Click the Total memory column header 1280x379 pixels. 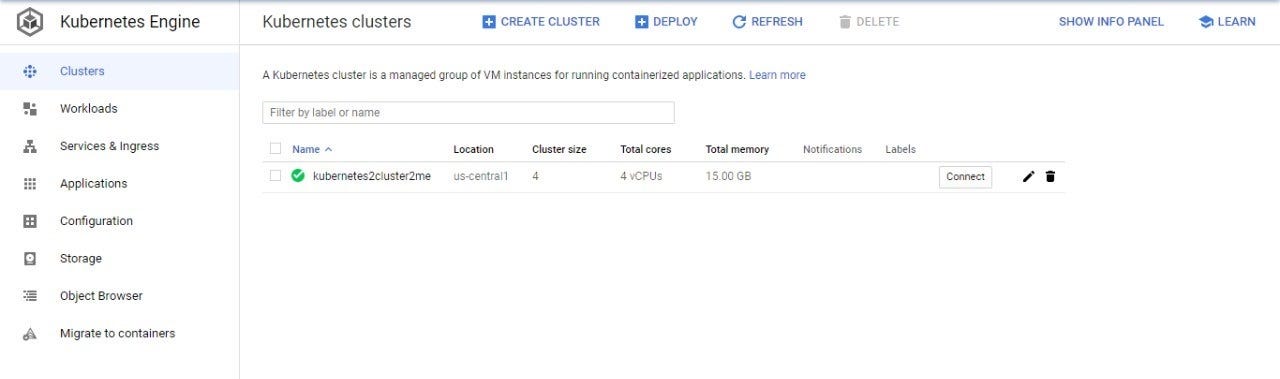click(737, 149)
